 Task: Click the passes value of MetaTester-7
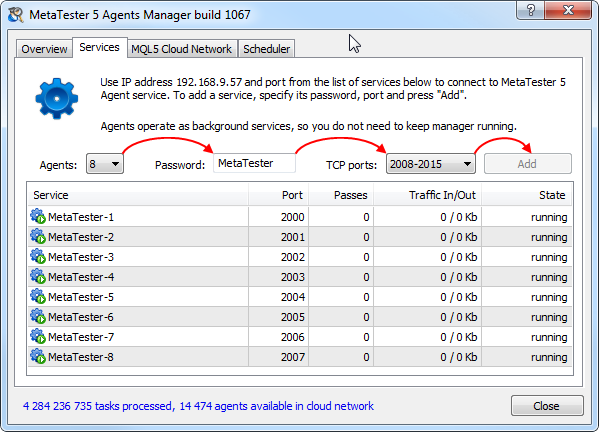pyautogui.click(x=366, y=337)
